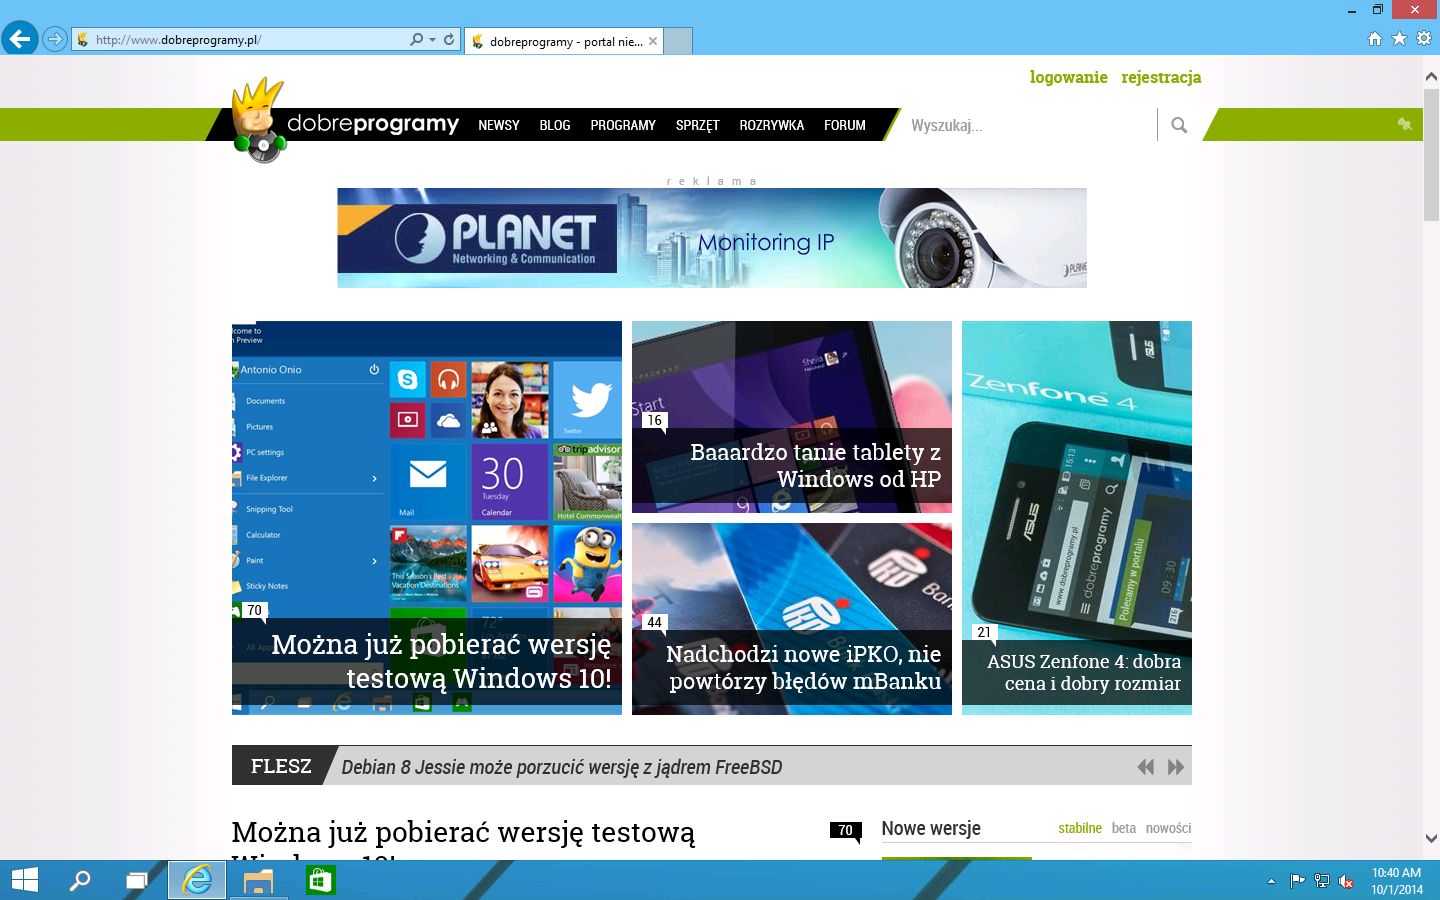The image size is (1440, 900).
Task: Click the muted volume tray icon
Action: click(1347, 881)
